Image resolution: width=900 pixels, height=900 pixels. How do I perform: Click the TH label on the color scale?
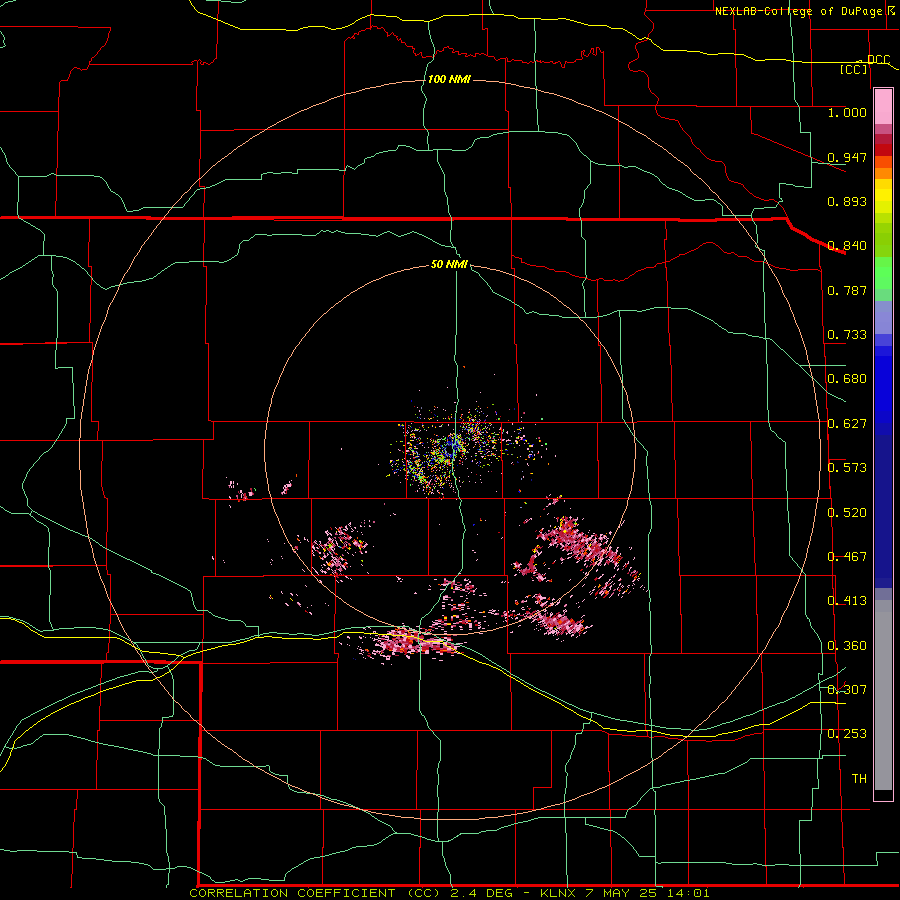859,779
